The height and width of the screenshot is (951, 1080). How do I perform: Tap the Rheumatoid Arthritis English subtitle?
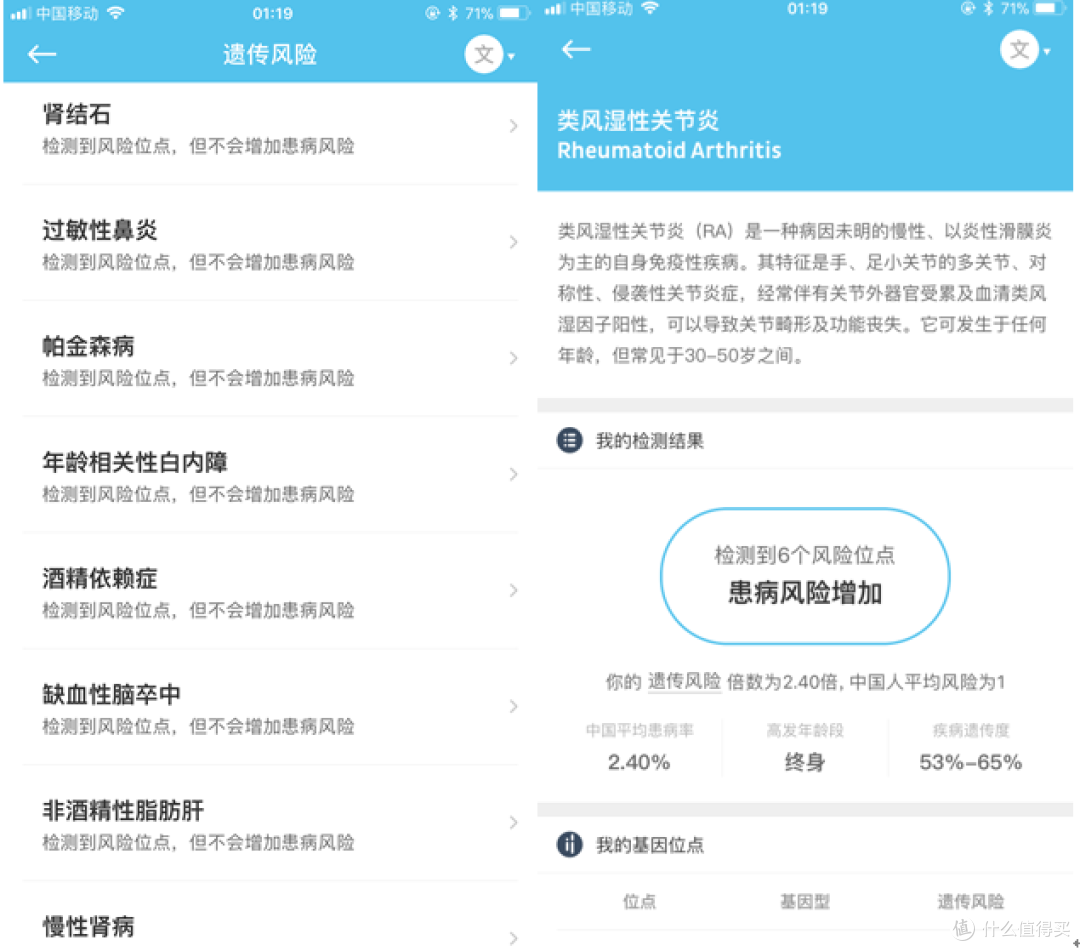[669, 150]
